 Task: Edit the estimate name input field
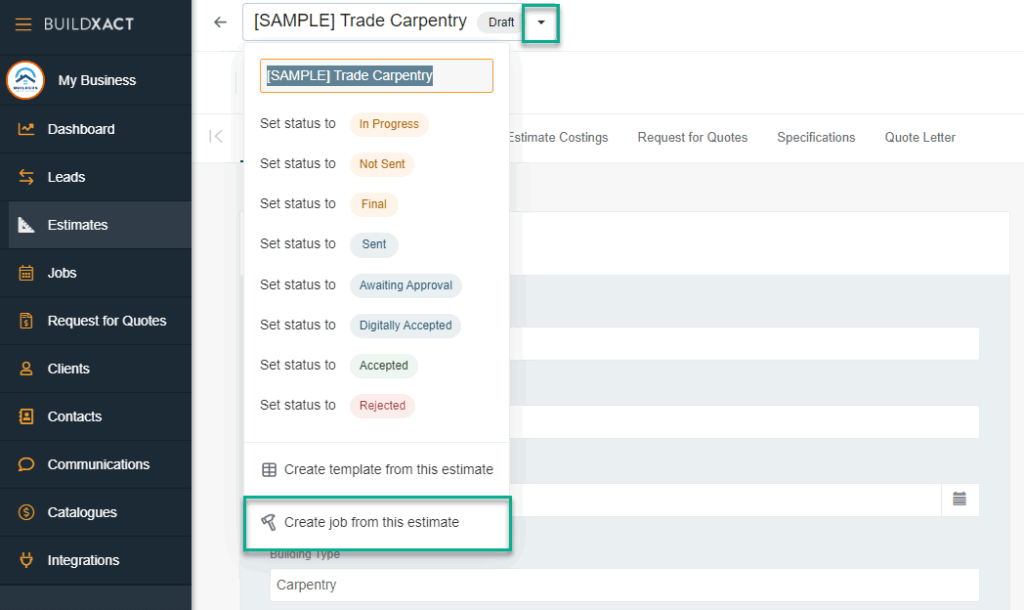376,75
